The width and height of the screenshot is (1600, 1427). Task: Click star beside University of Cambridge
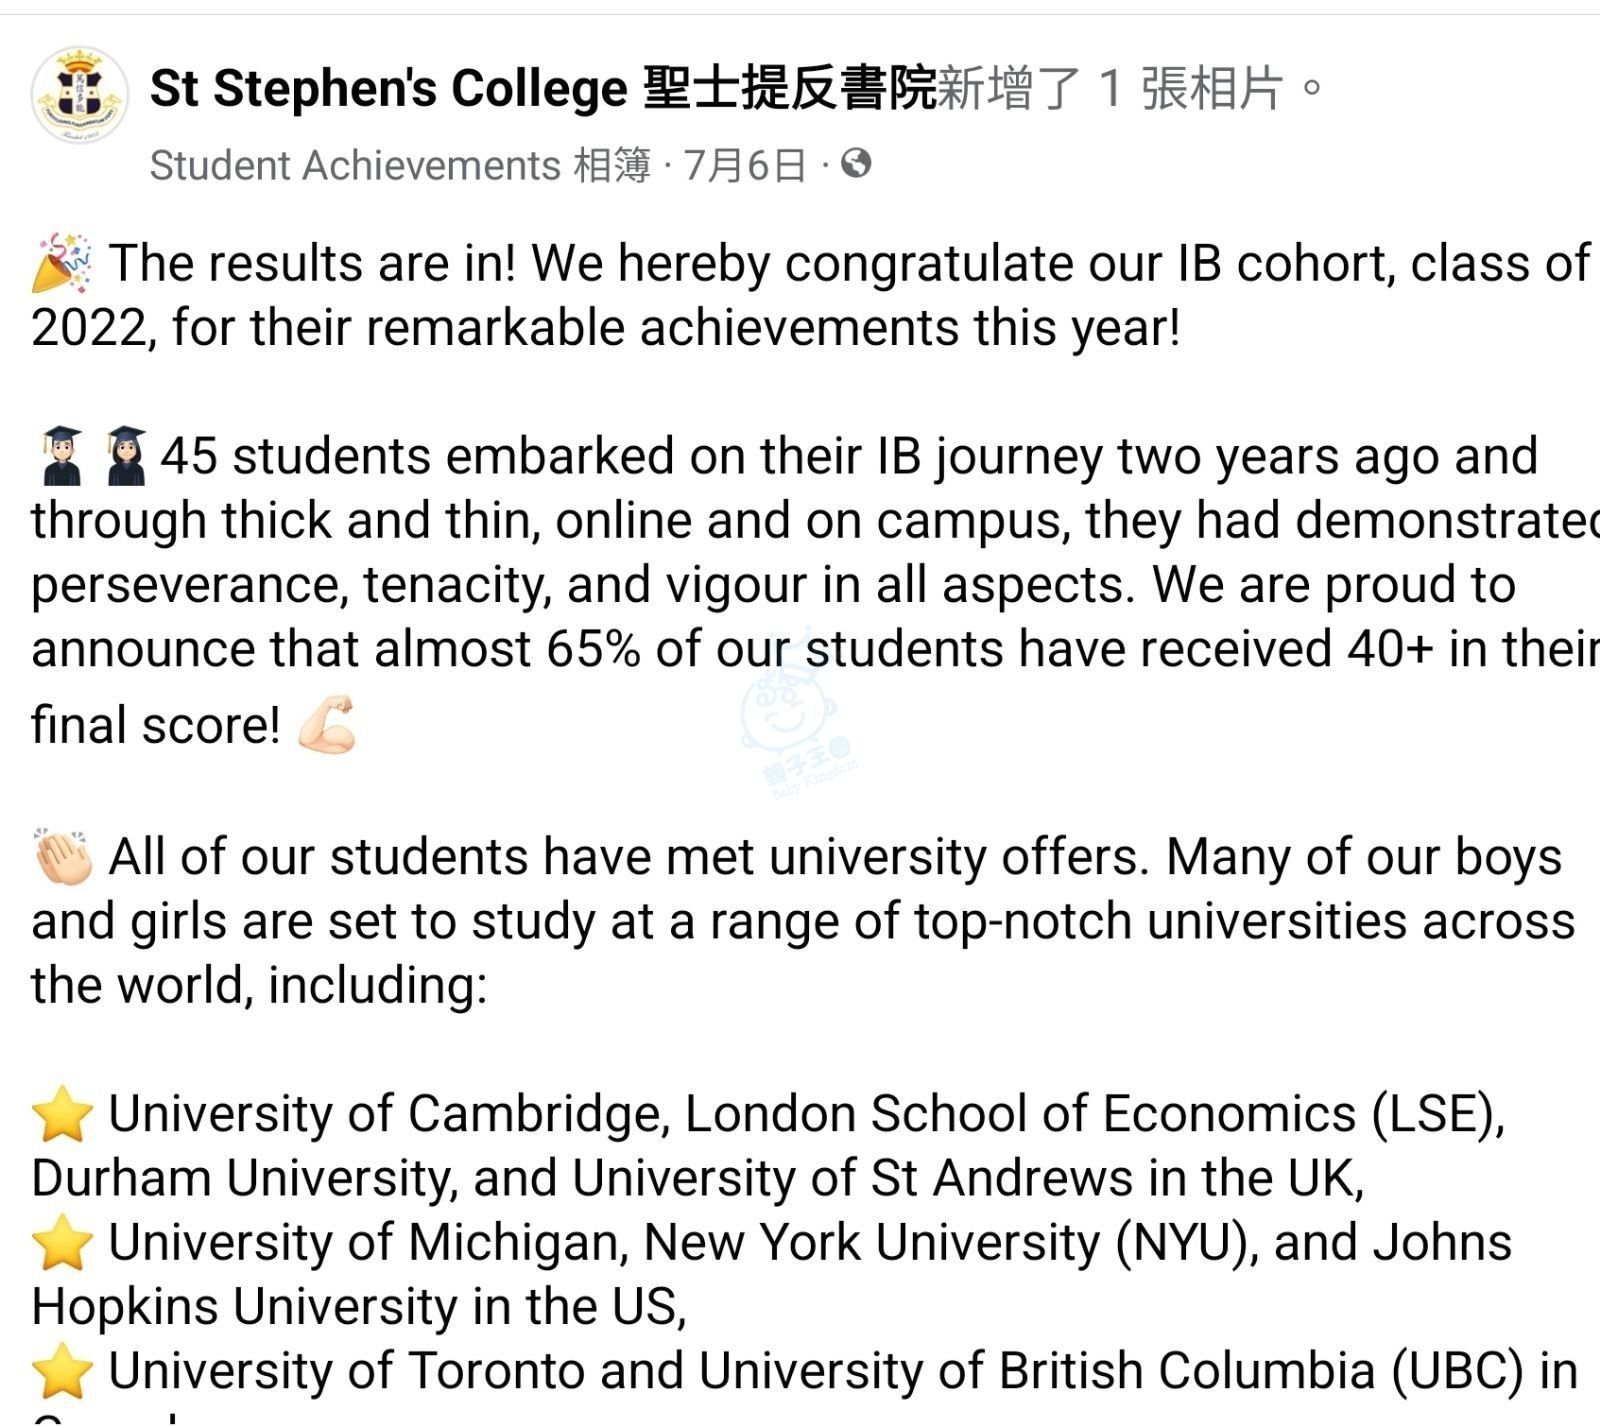[62, 1114]
